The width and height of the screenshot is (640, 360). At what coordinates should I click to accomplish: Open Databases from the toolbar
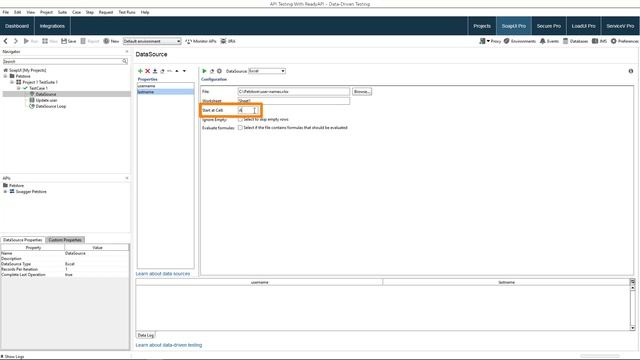[x=576, y=41]
